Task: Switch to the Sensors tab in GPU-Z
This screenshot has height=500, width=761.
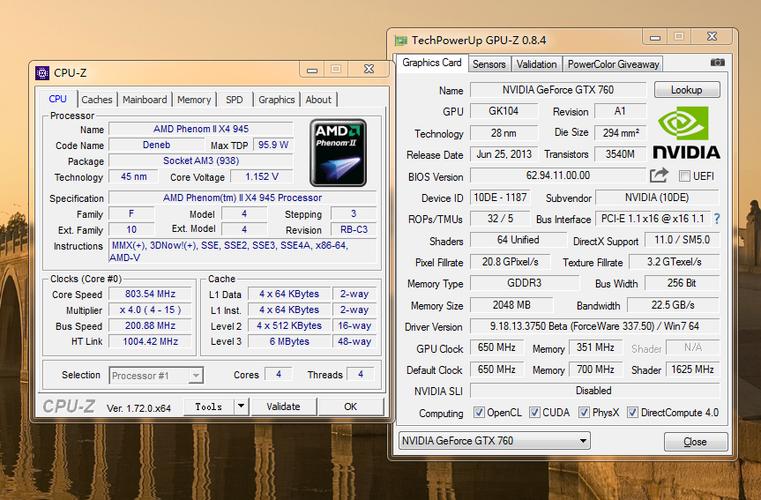Action: [489, 64]
